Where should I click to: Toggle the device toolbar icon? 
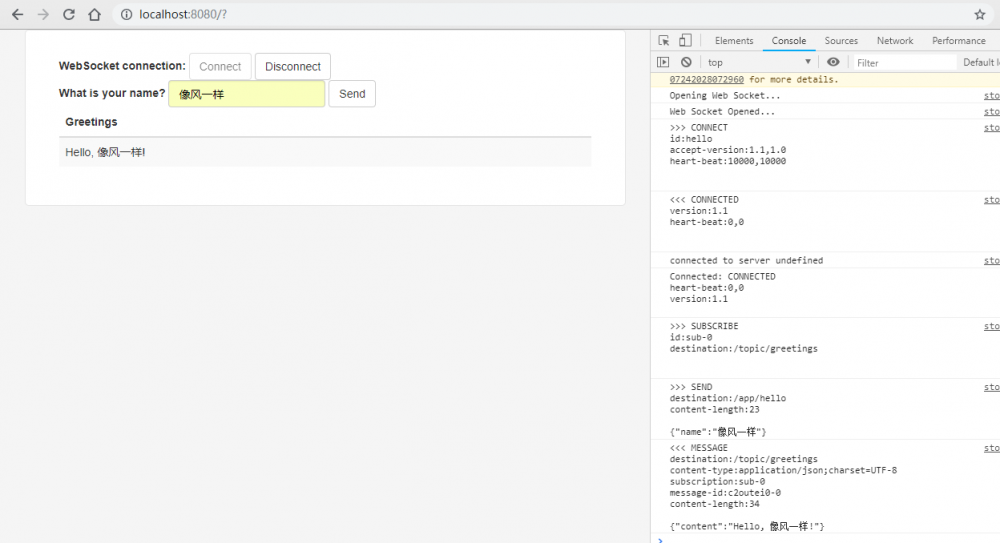click(685, 41)
